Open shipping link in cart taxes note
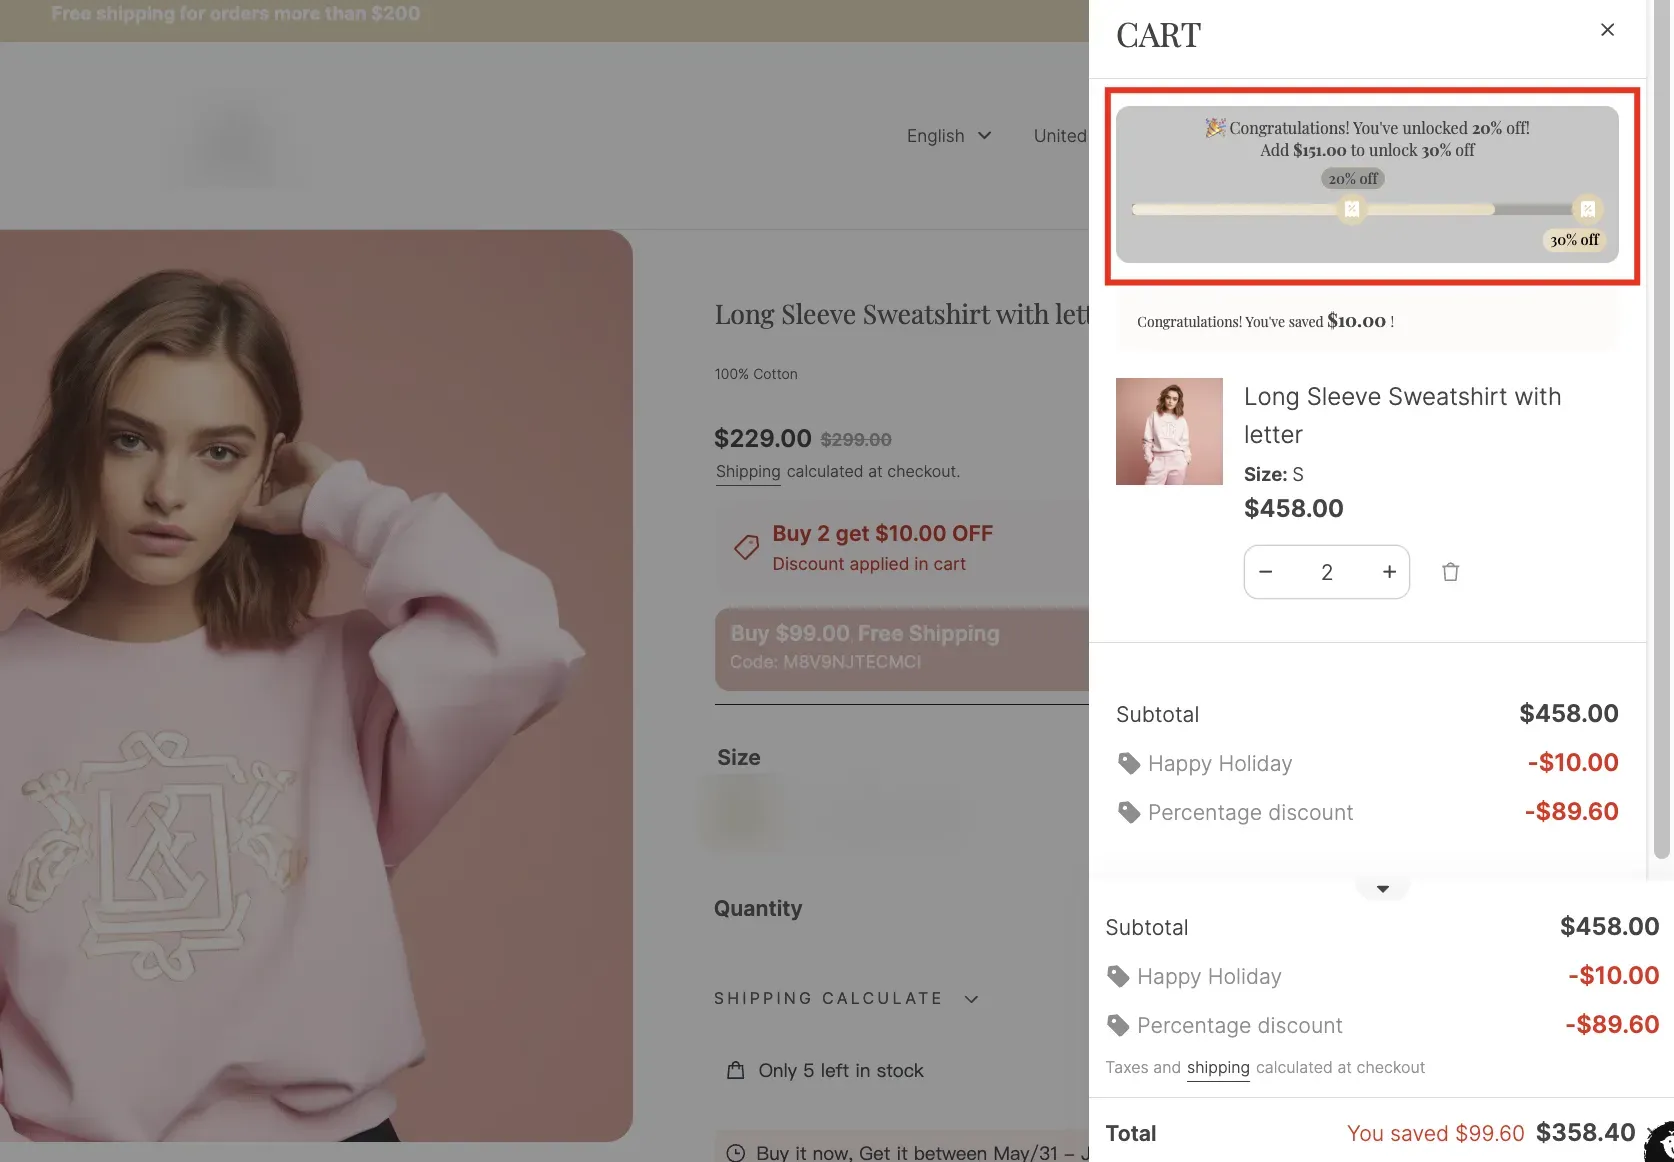 point(1217,1068)
